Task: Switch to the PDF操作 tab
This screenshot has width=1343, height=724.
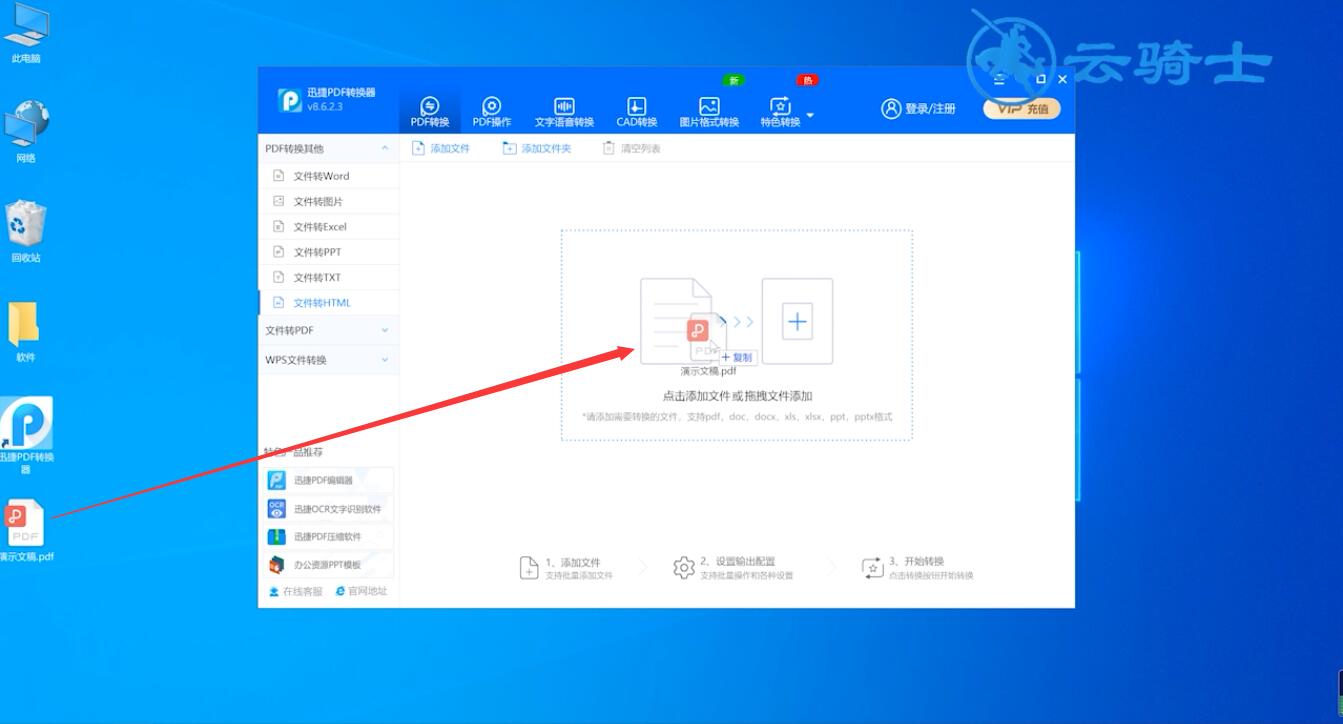Action: coord(492,112)
